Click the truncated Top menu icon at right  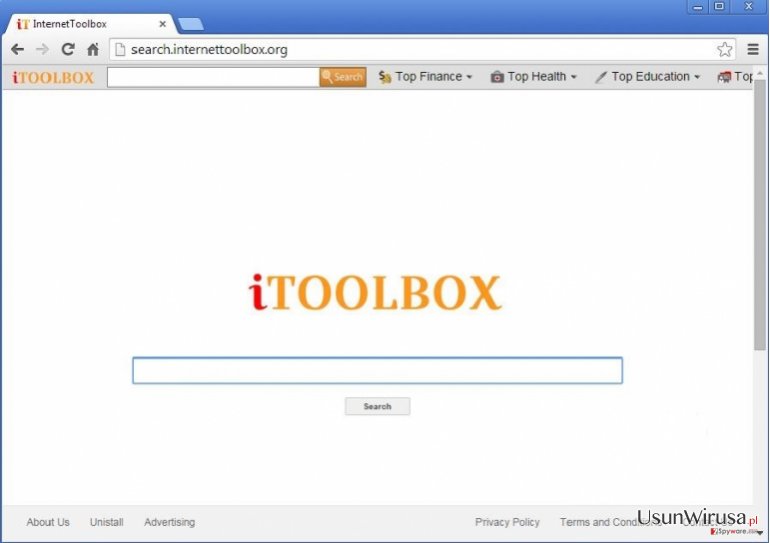pos(724,77)
